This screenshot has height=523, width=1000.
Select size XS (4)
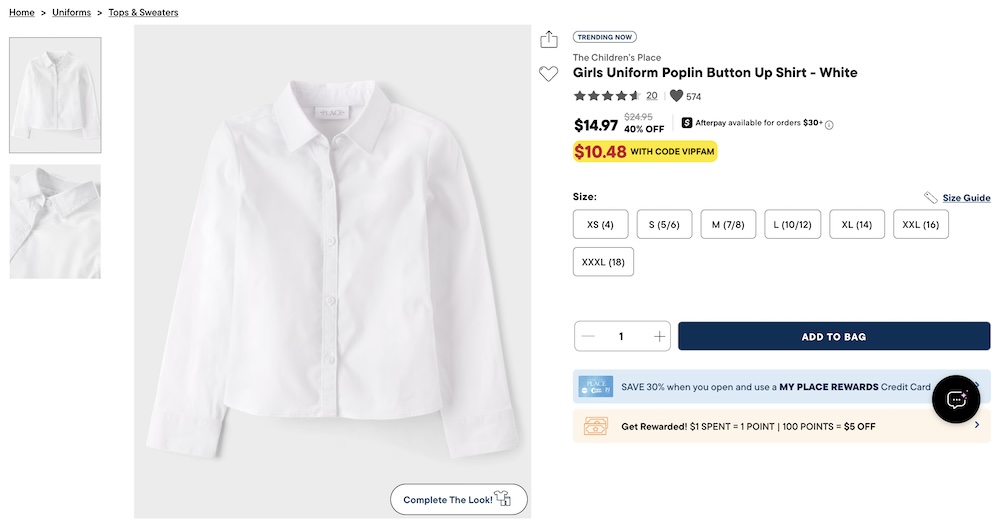point(601,224)
